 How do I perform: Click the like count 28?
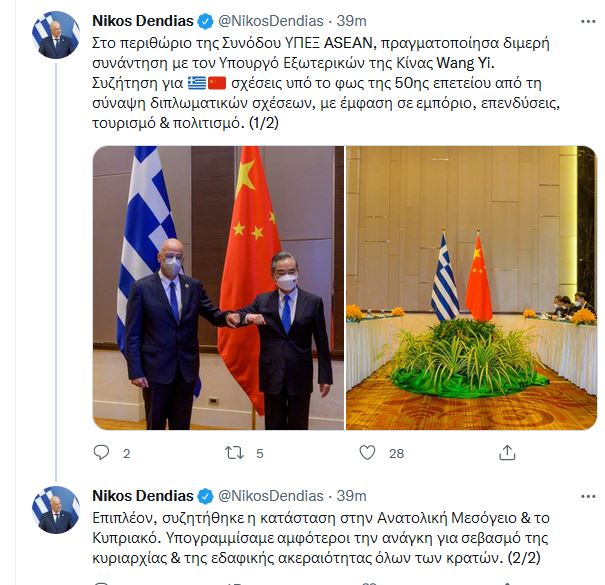pos(396,453)
